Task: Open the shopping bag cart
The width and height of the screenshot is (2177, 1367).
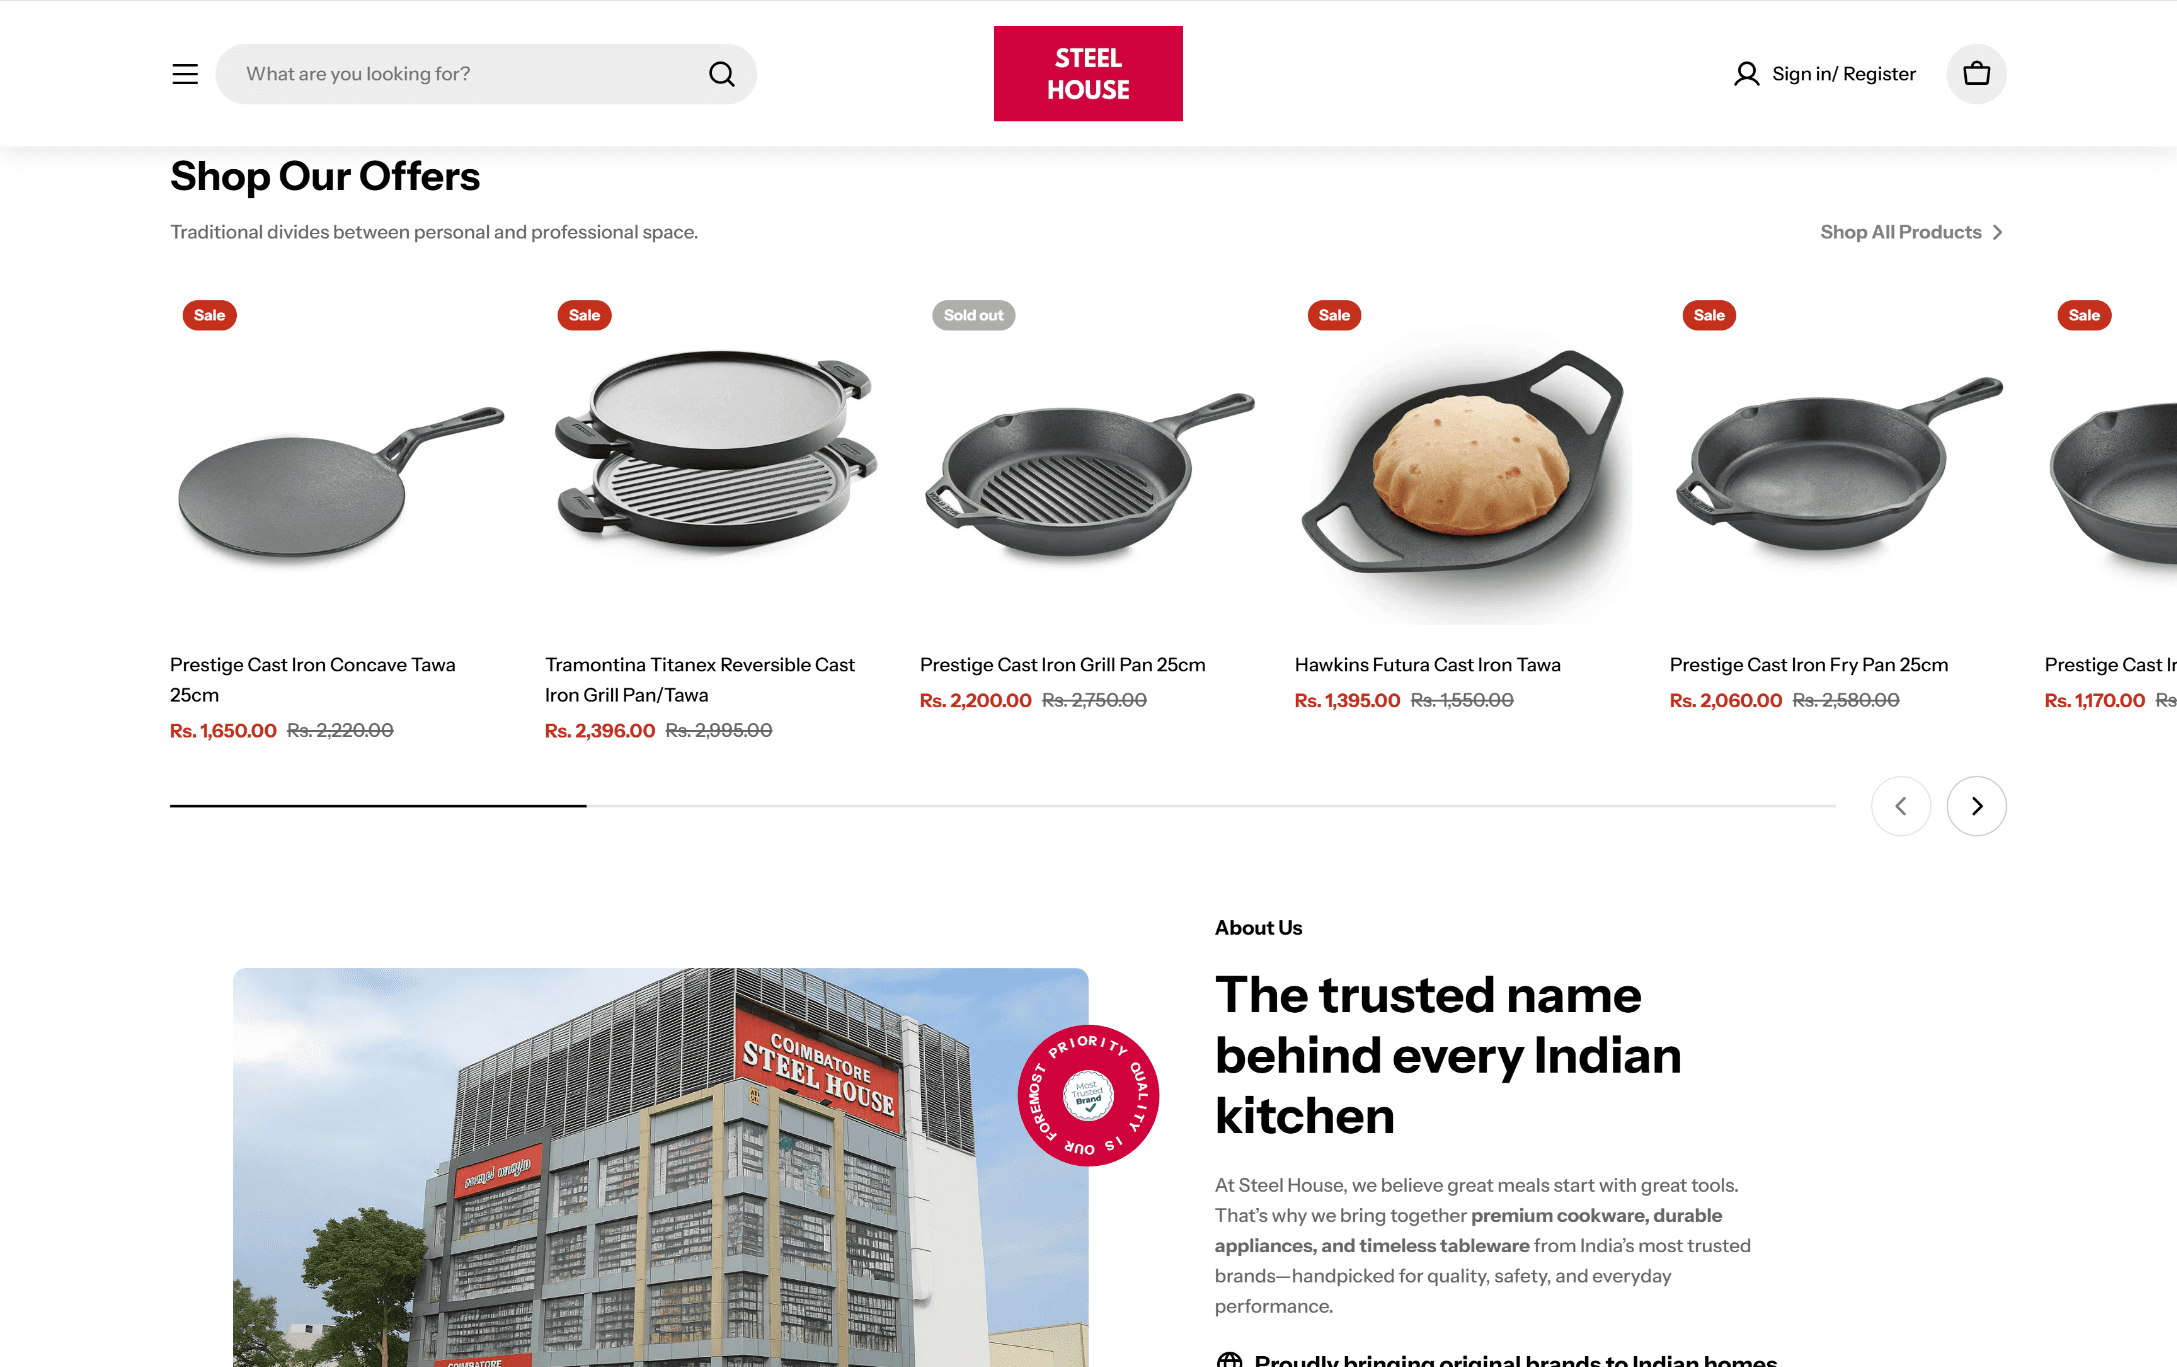Action: (1976, 74)
